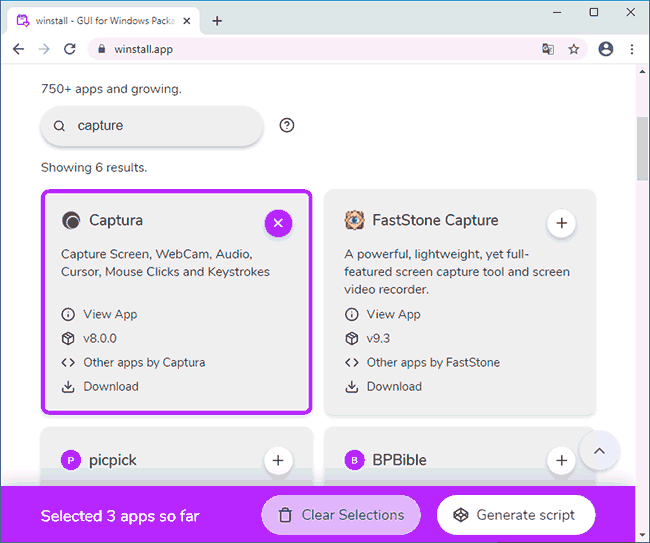Image resolution: width=650 pixels, height=543 pixels.
Task: Click the cube icon in Generate script
Action: click(461, 515)
